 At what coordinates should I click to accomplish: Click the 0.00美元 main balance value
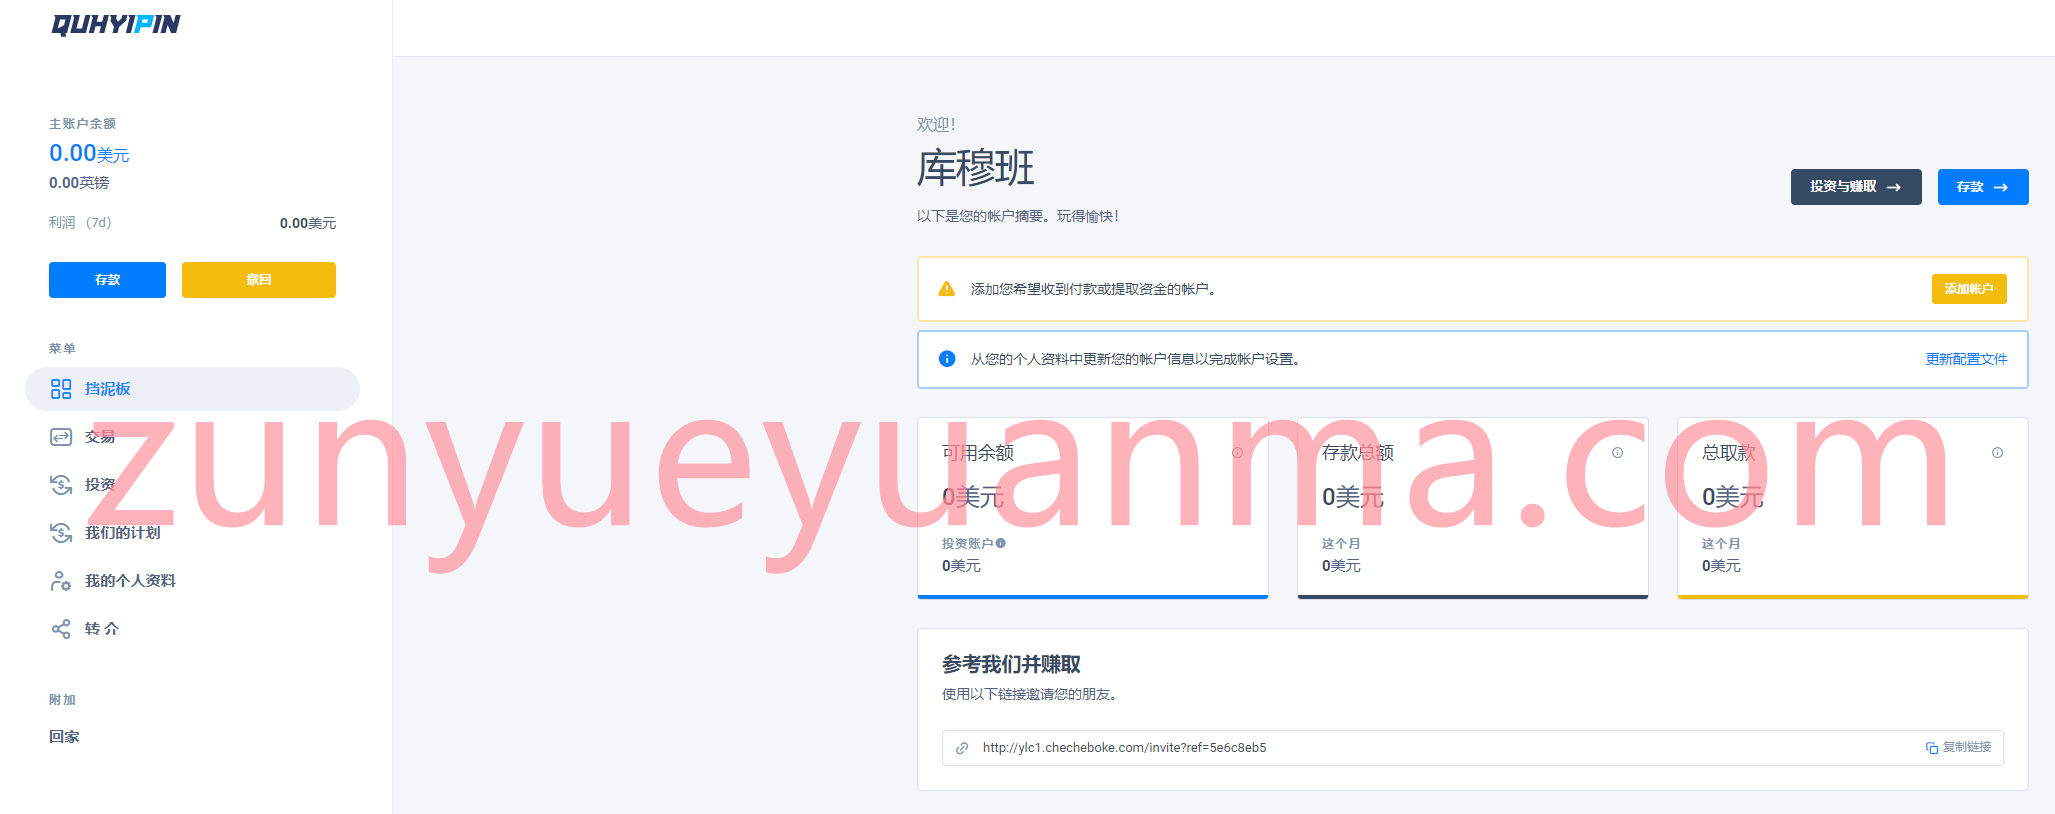click(x=89, y=153)
